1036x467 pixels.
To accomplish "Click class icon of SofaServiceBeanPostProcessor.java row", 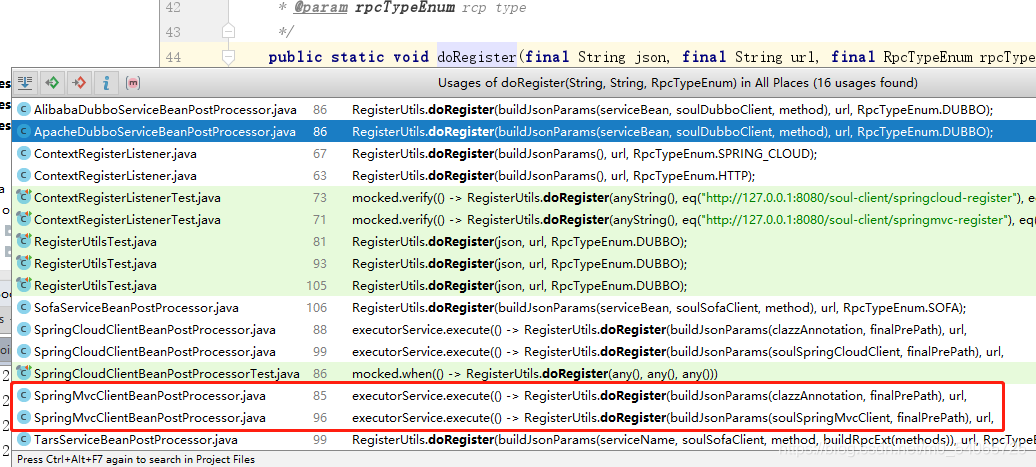I will 24,308.
